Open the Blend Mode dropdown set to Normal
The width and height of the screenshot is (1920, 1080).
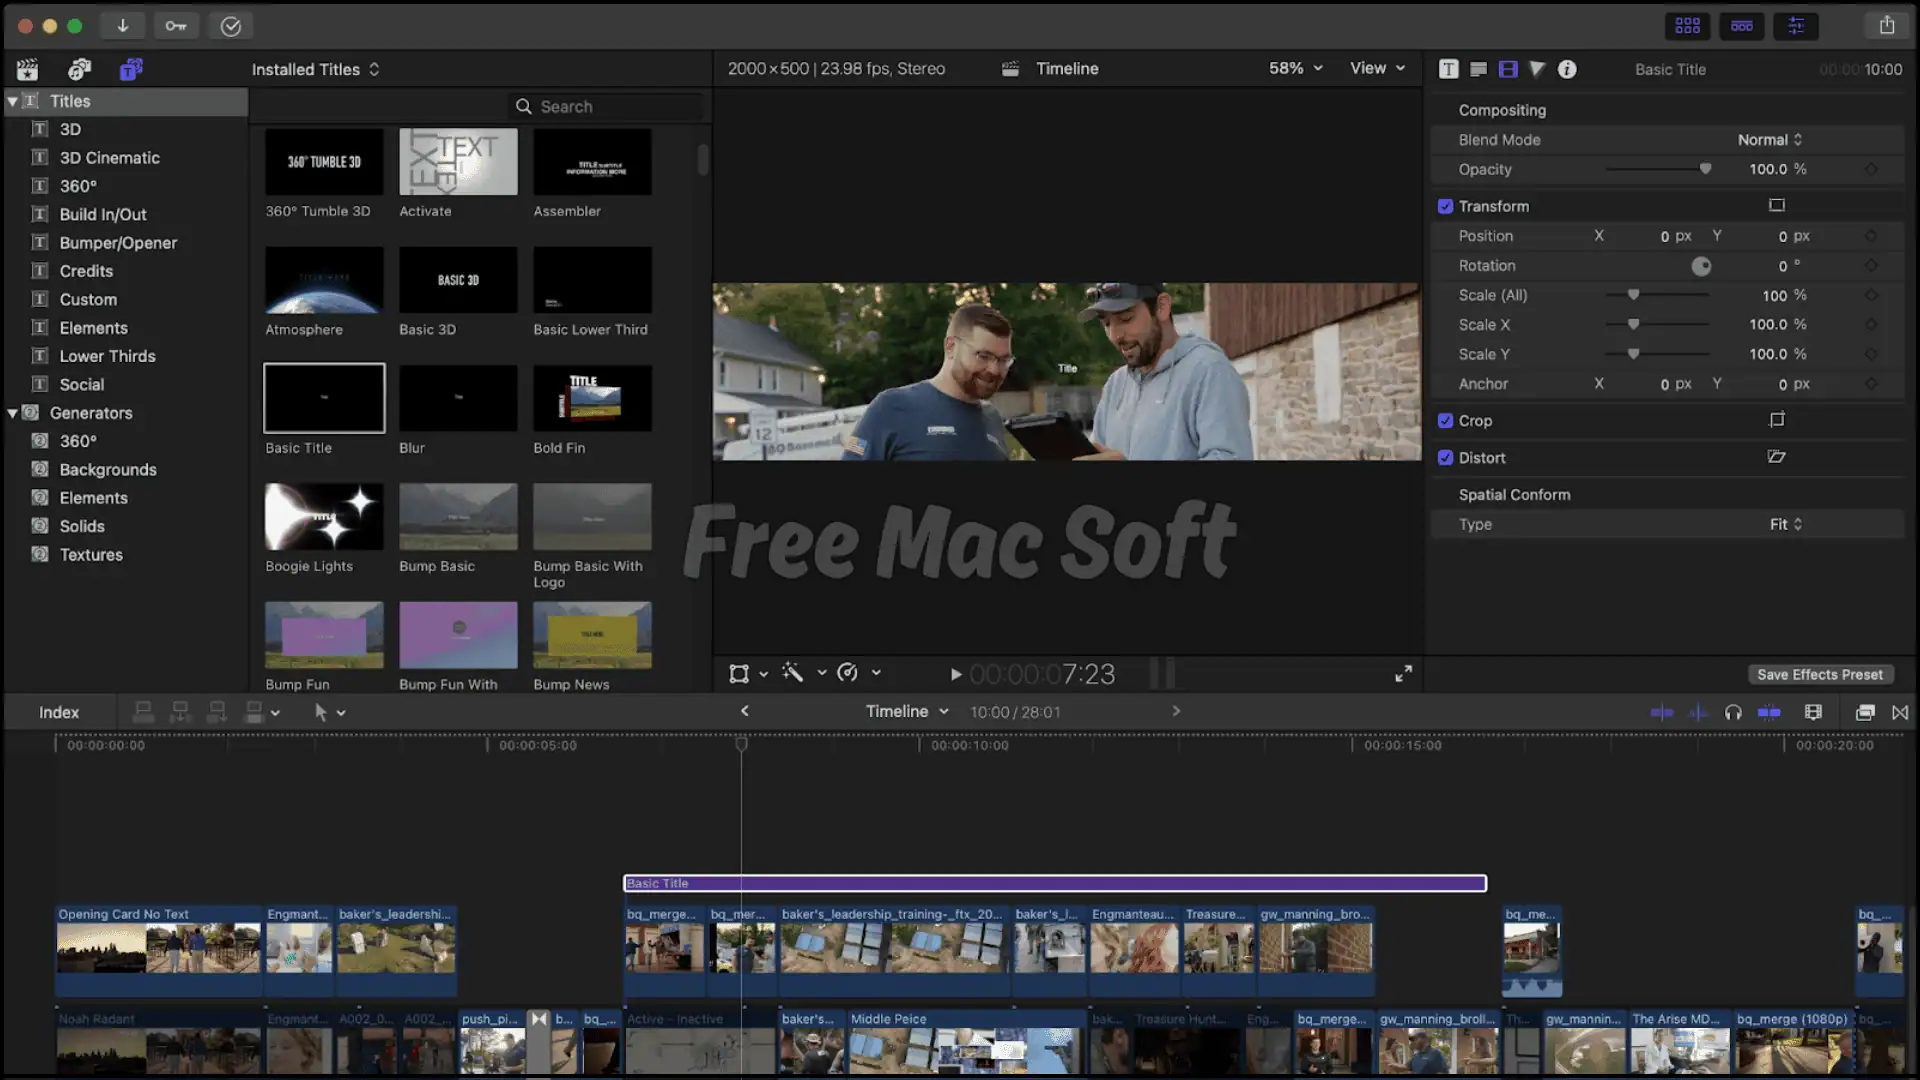(x=1768, y=140)
